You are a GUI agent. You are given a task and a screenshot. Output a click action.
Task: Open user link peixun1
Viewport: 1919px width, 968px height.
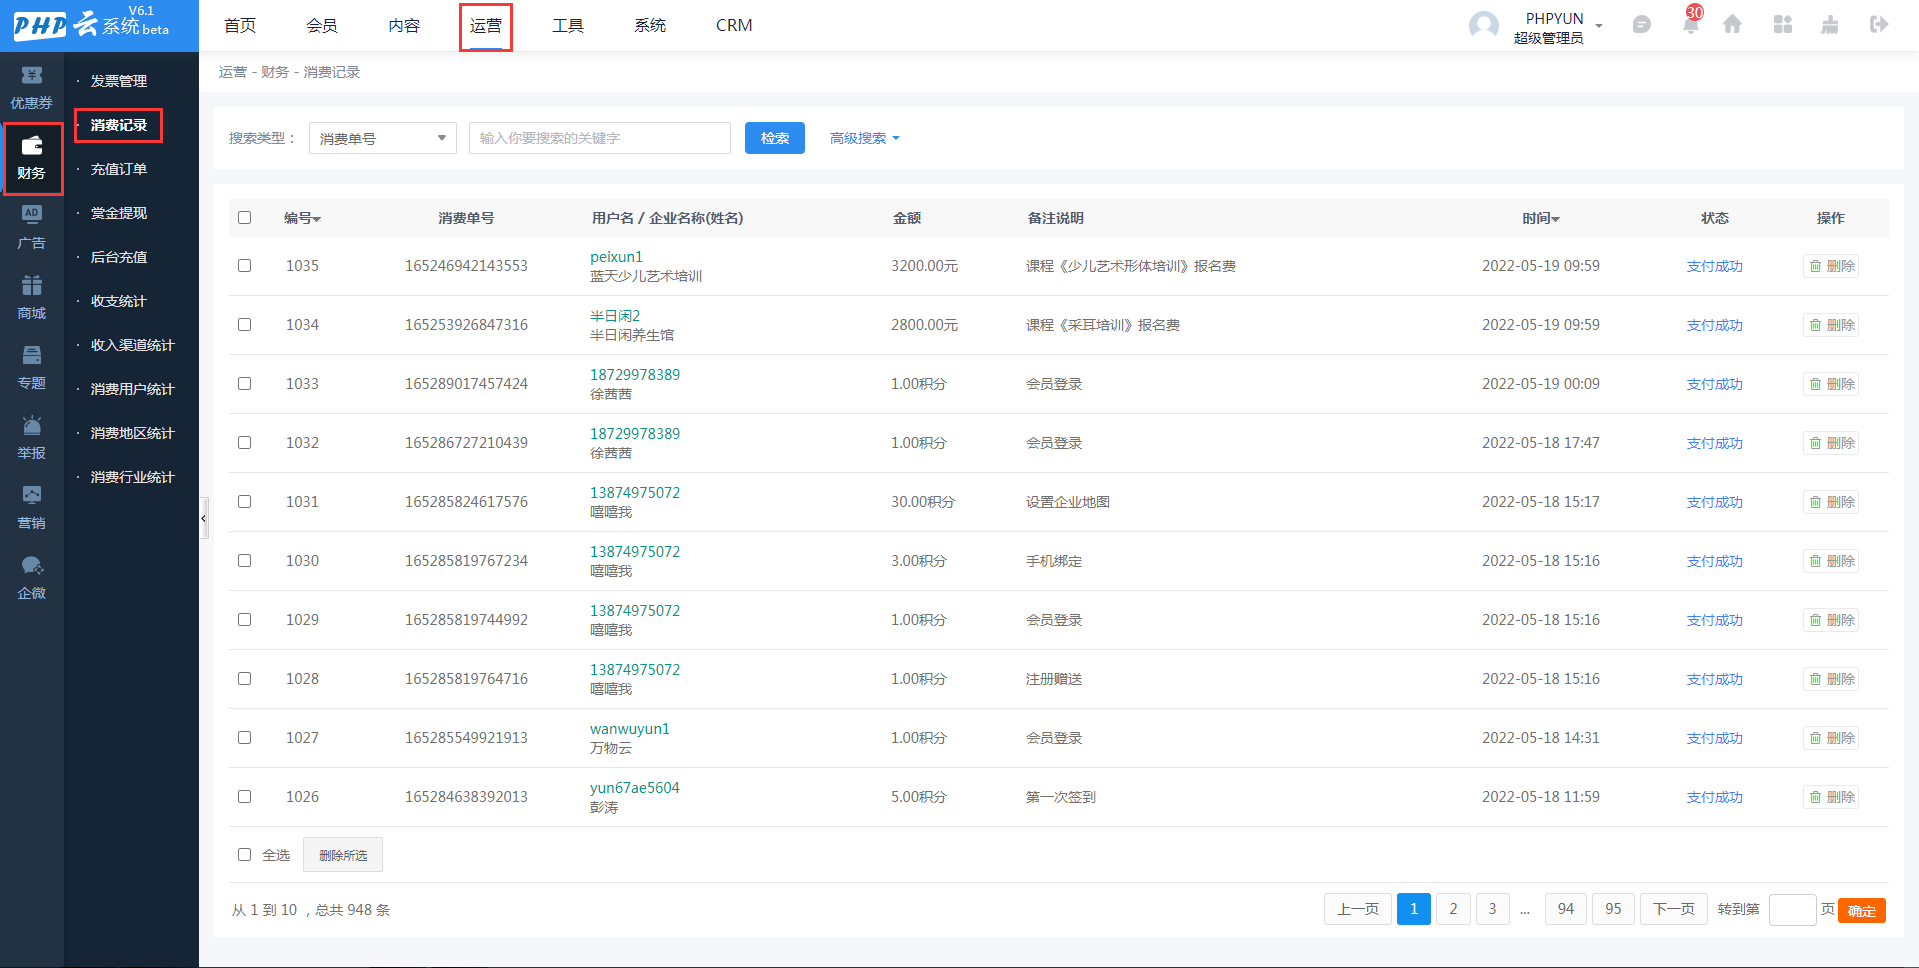(616, 257)
